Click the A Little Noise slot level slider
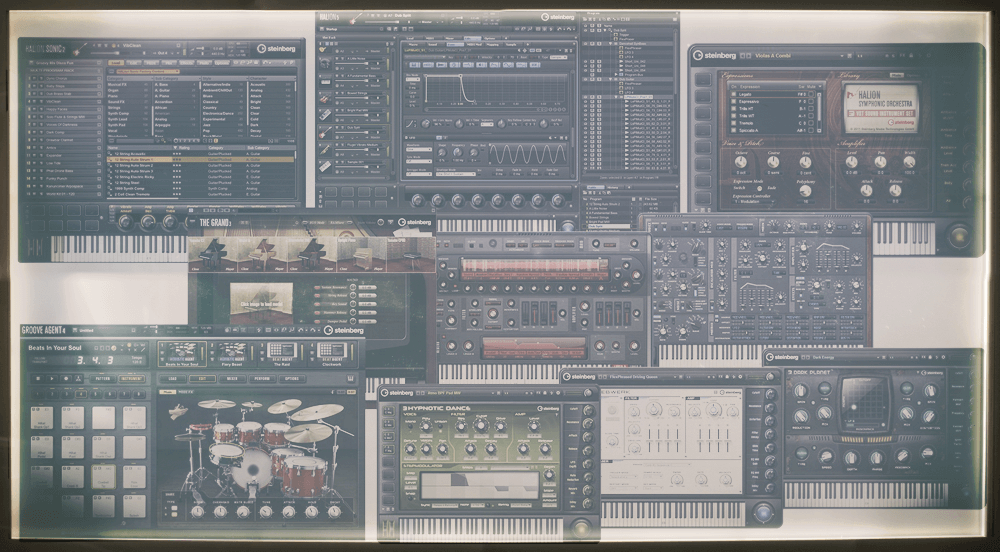 coord(351,63)
